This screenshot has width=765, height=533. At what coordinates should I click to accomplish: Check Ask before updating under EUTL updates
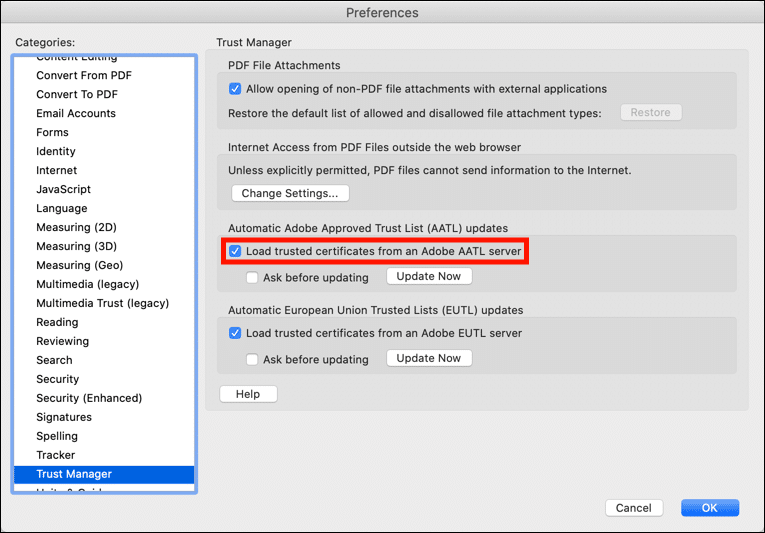click(253, 359)
